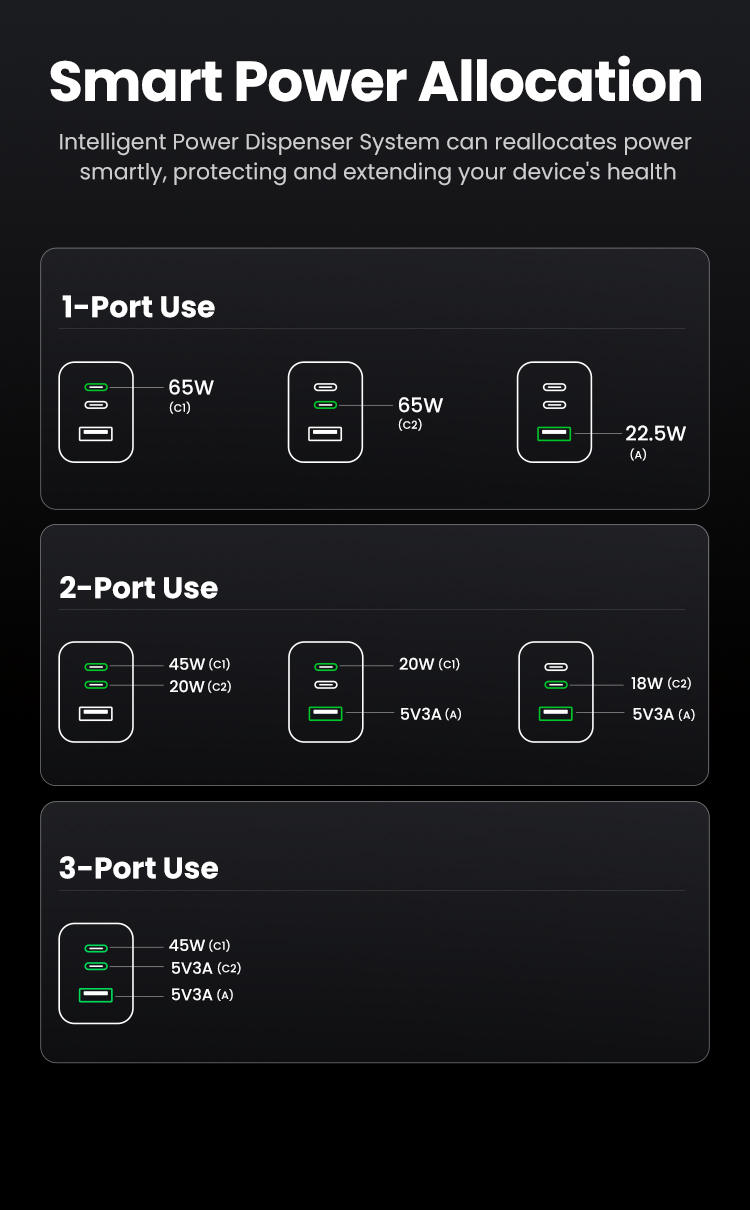Click the Smart Power Allocation title
Image resolution: width=750 pixels, height=1210 pixels.
pos(375,81)
